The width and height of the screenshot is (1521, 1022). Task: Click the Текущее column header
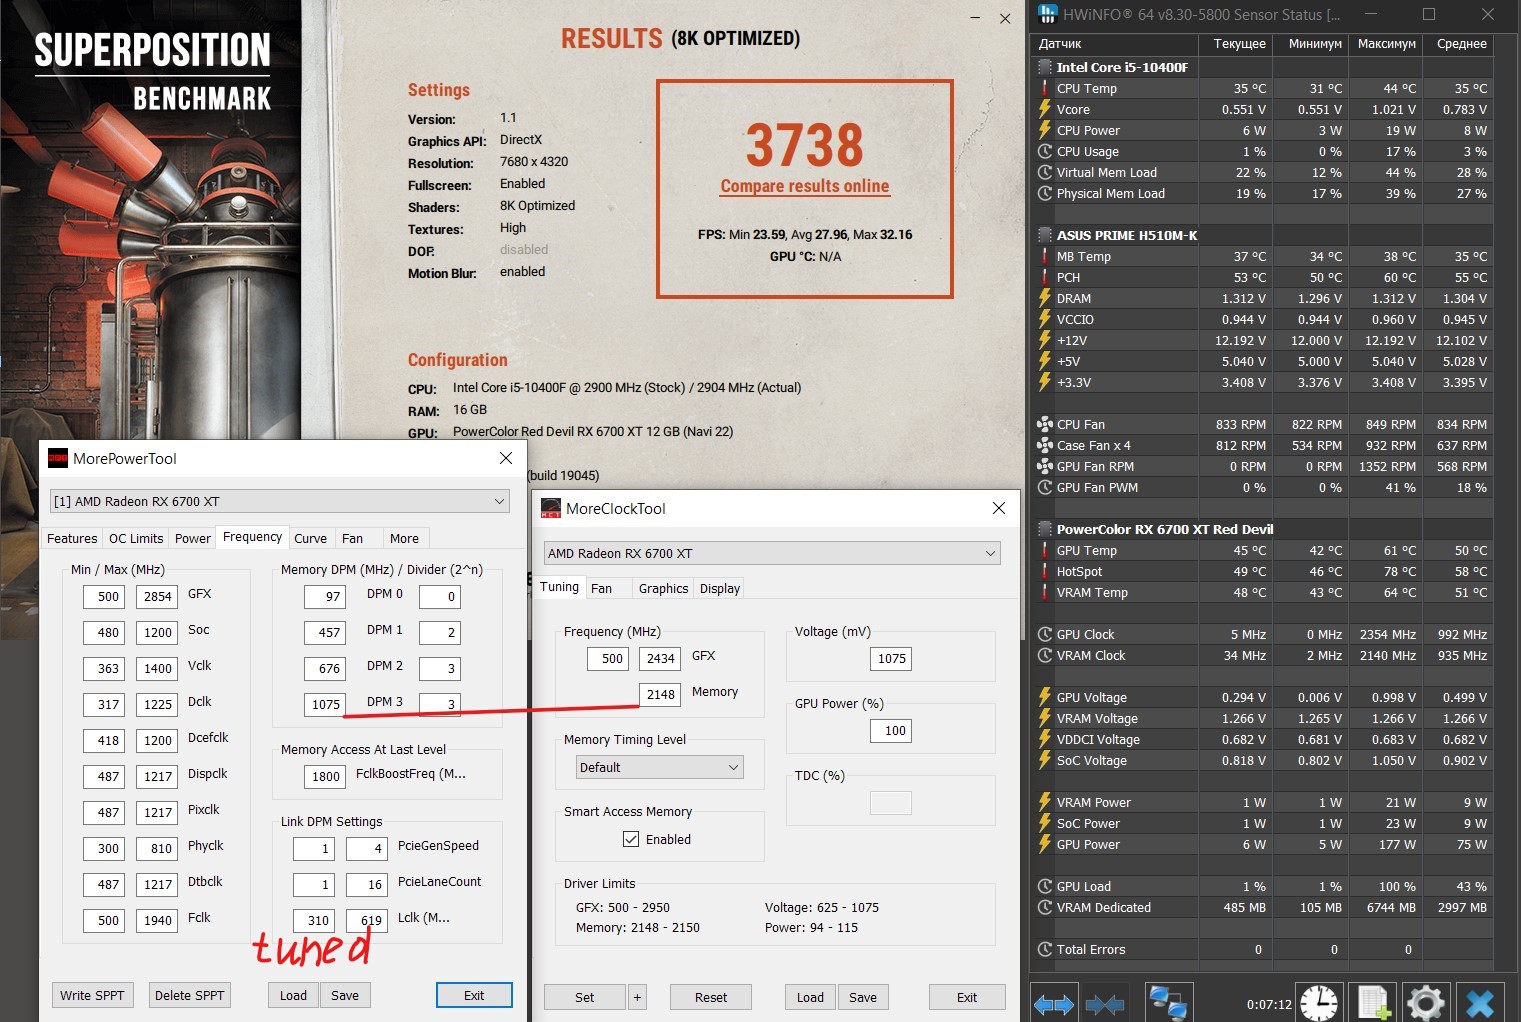click(x=1236, y=44)
